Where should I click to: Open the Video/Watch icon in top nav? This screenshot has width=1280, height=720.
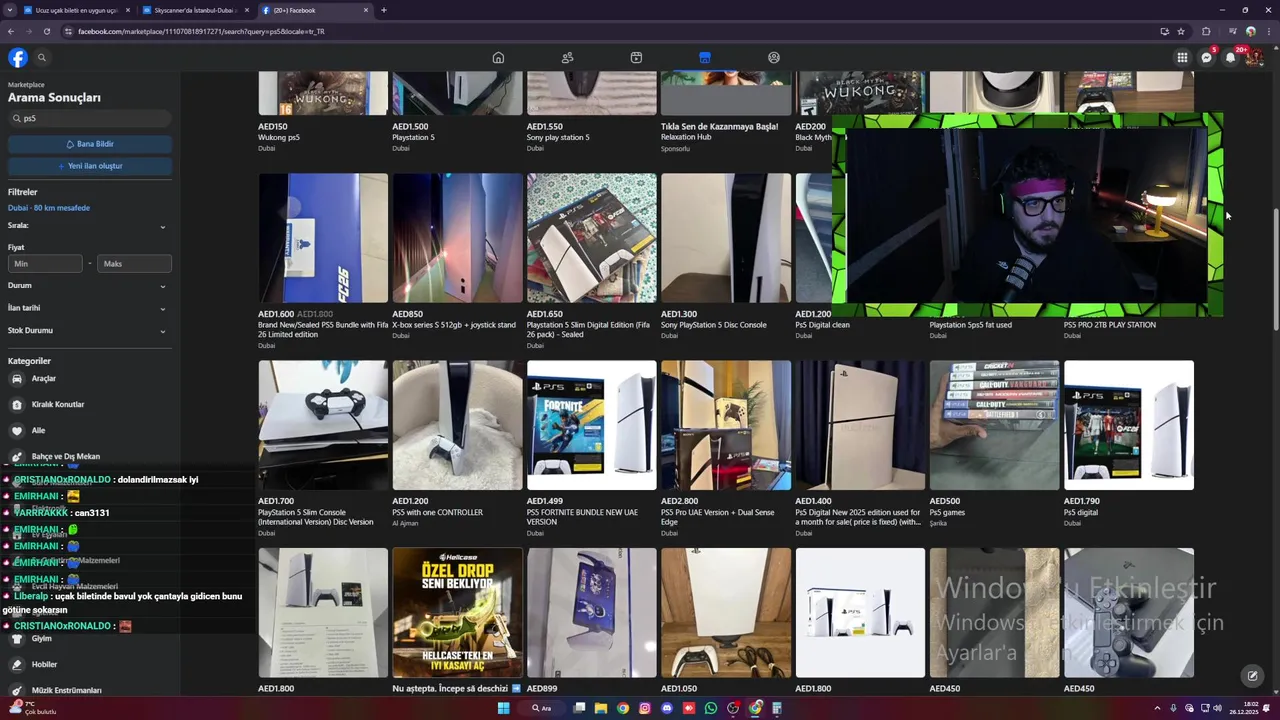[636, 57]
